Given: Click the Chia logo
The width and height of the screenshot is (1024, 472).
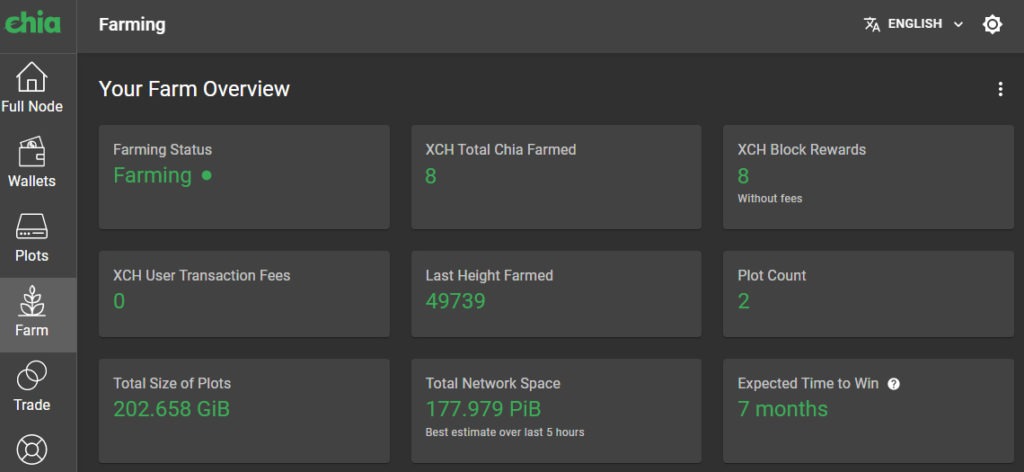Looking at the screenshot, I should 33,24.
